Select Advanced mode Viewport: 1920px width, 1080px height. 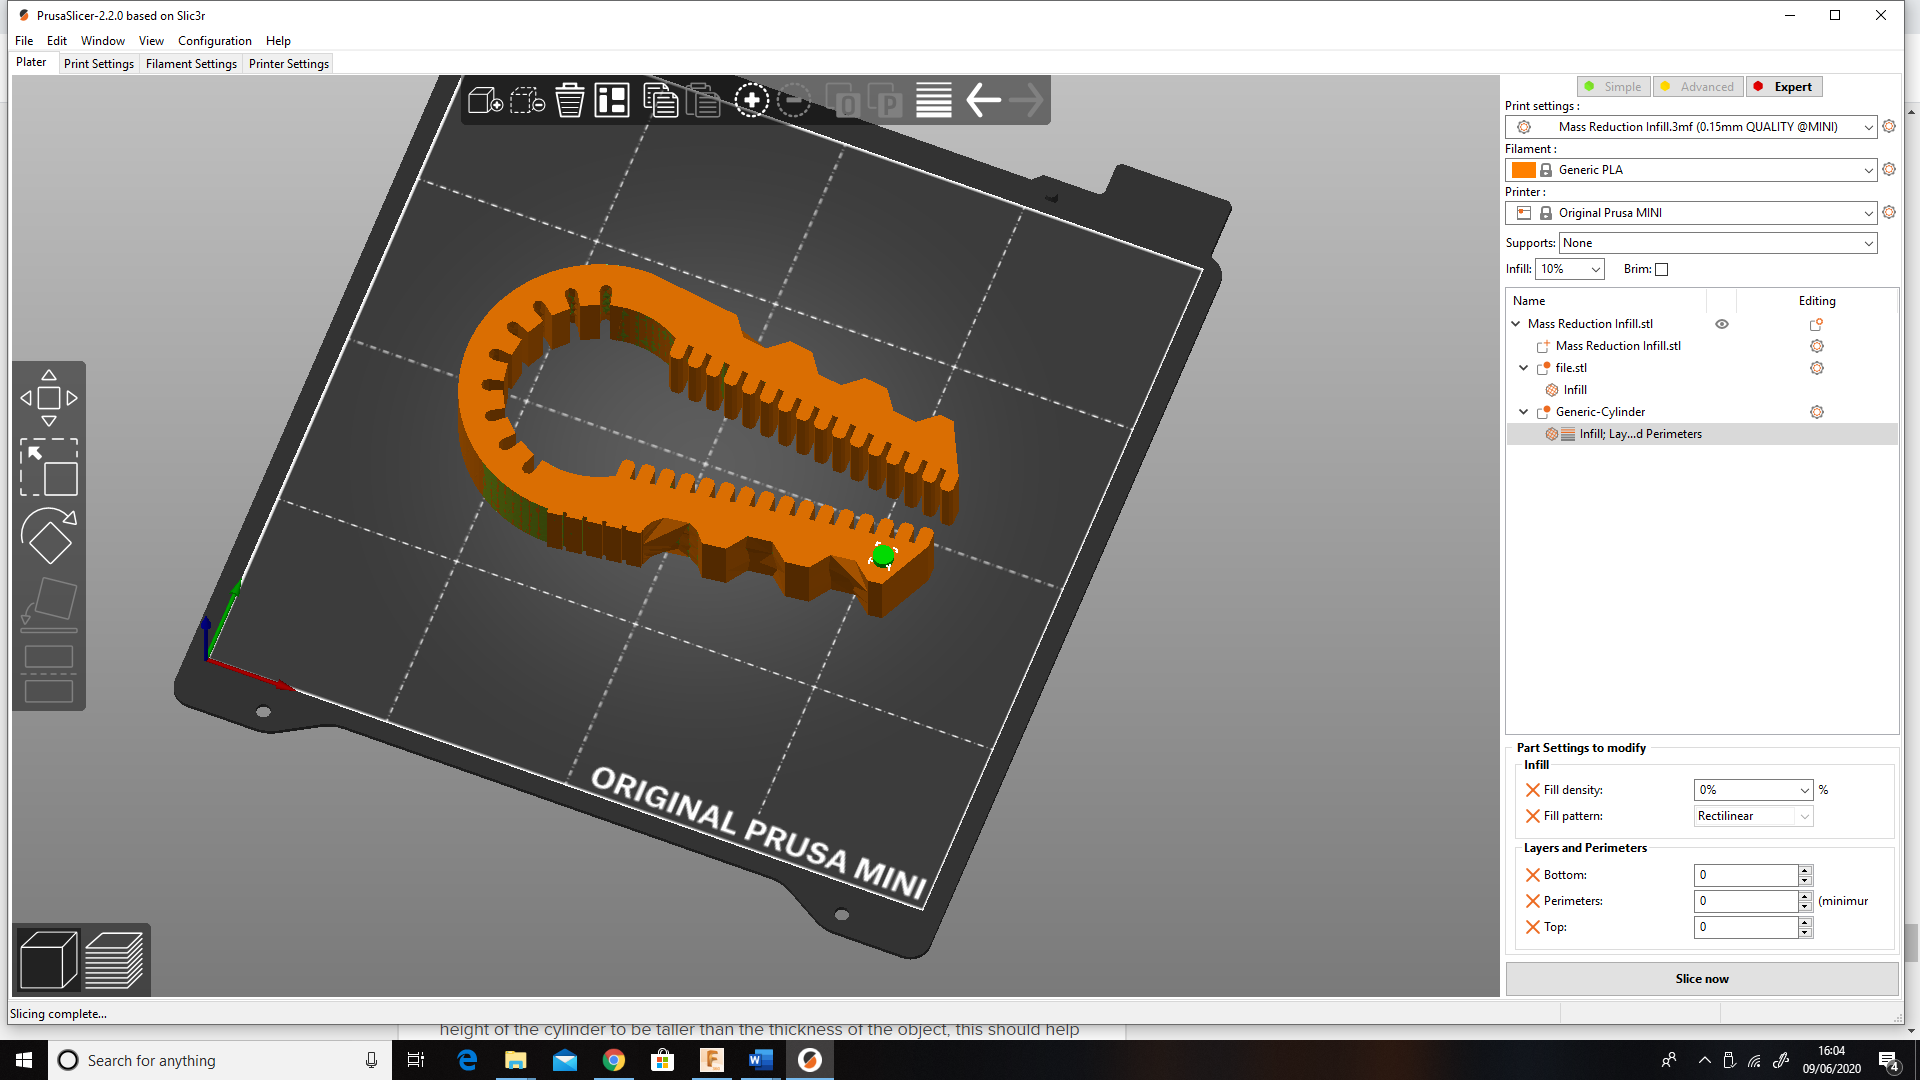1698,87
